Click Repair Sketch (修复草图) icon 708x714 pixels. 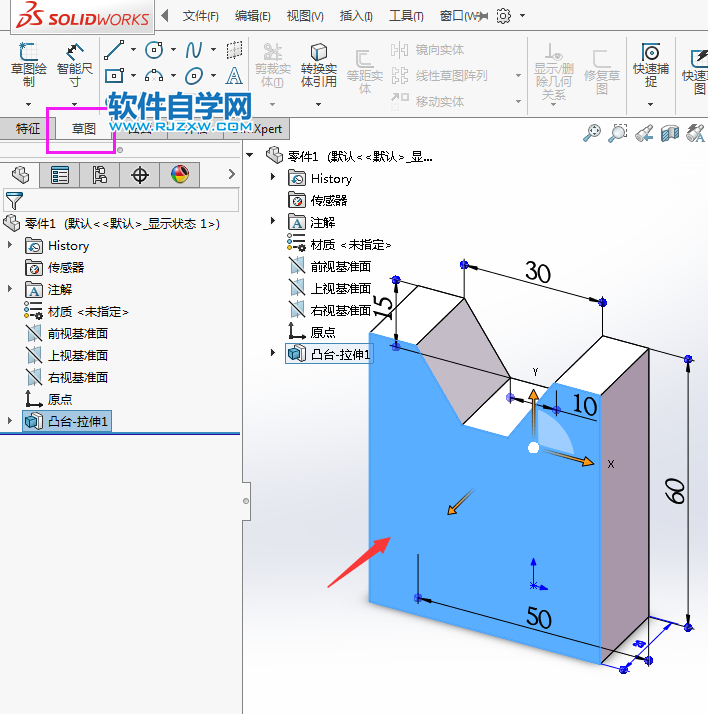pos(601,59)
